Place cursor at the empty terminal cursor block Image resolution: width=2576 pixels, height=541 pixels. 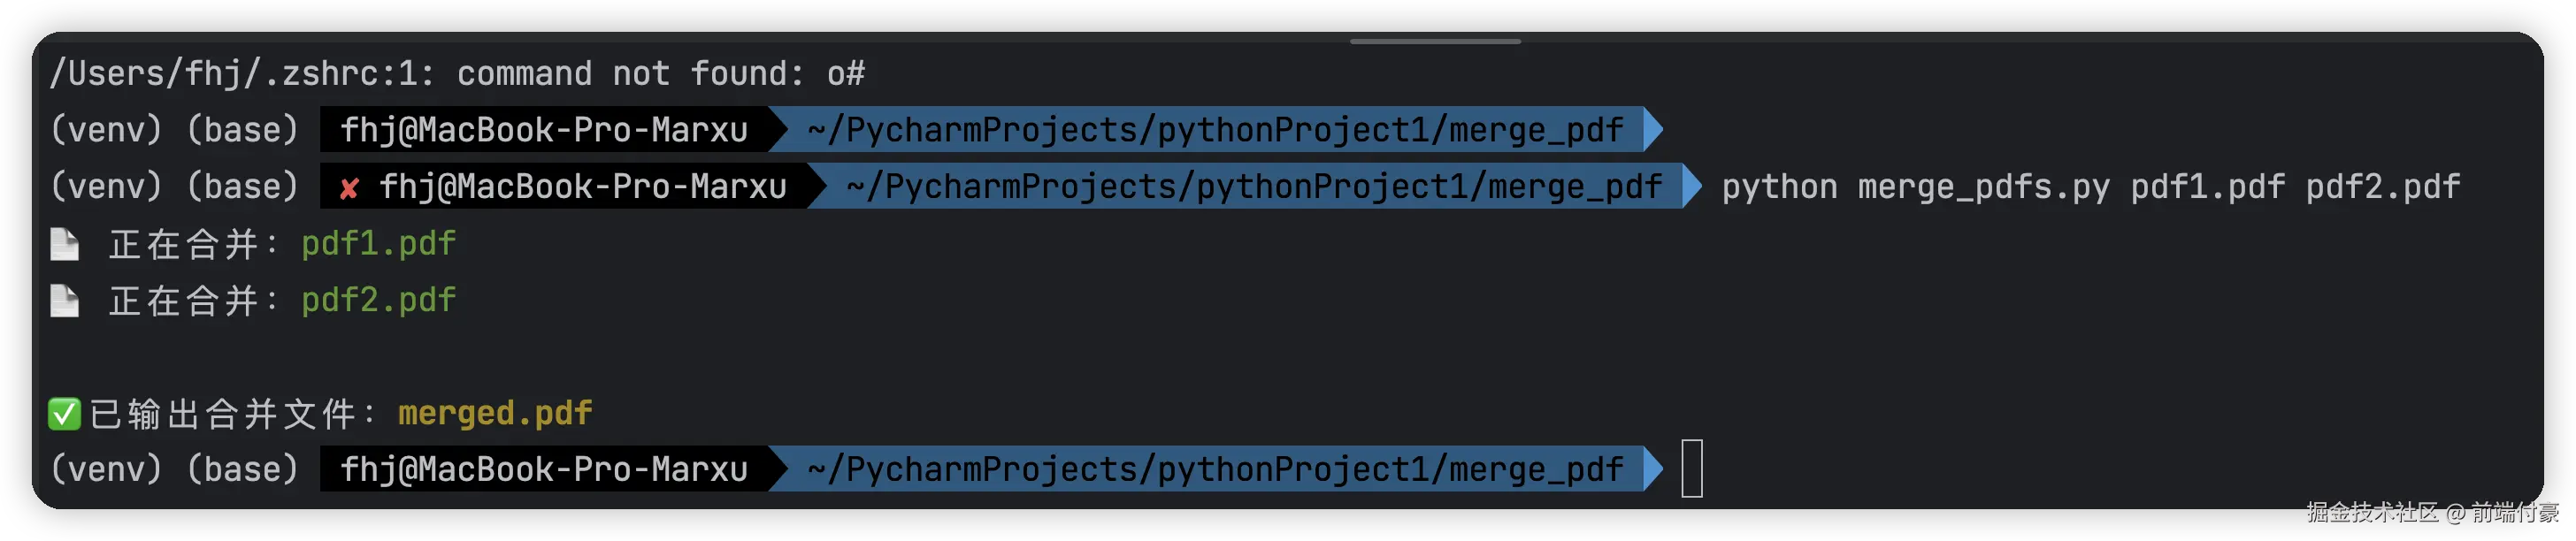(1692, 469)
